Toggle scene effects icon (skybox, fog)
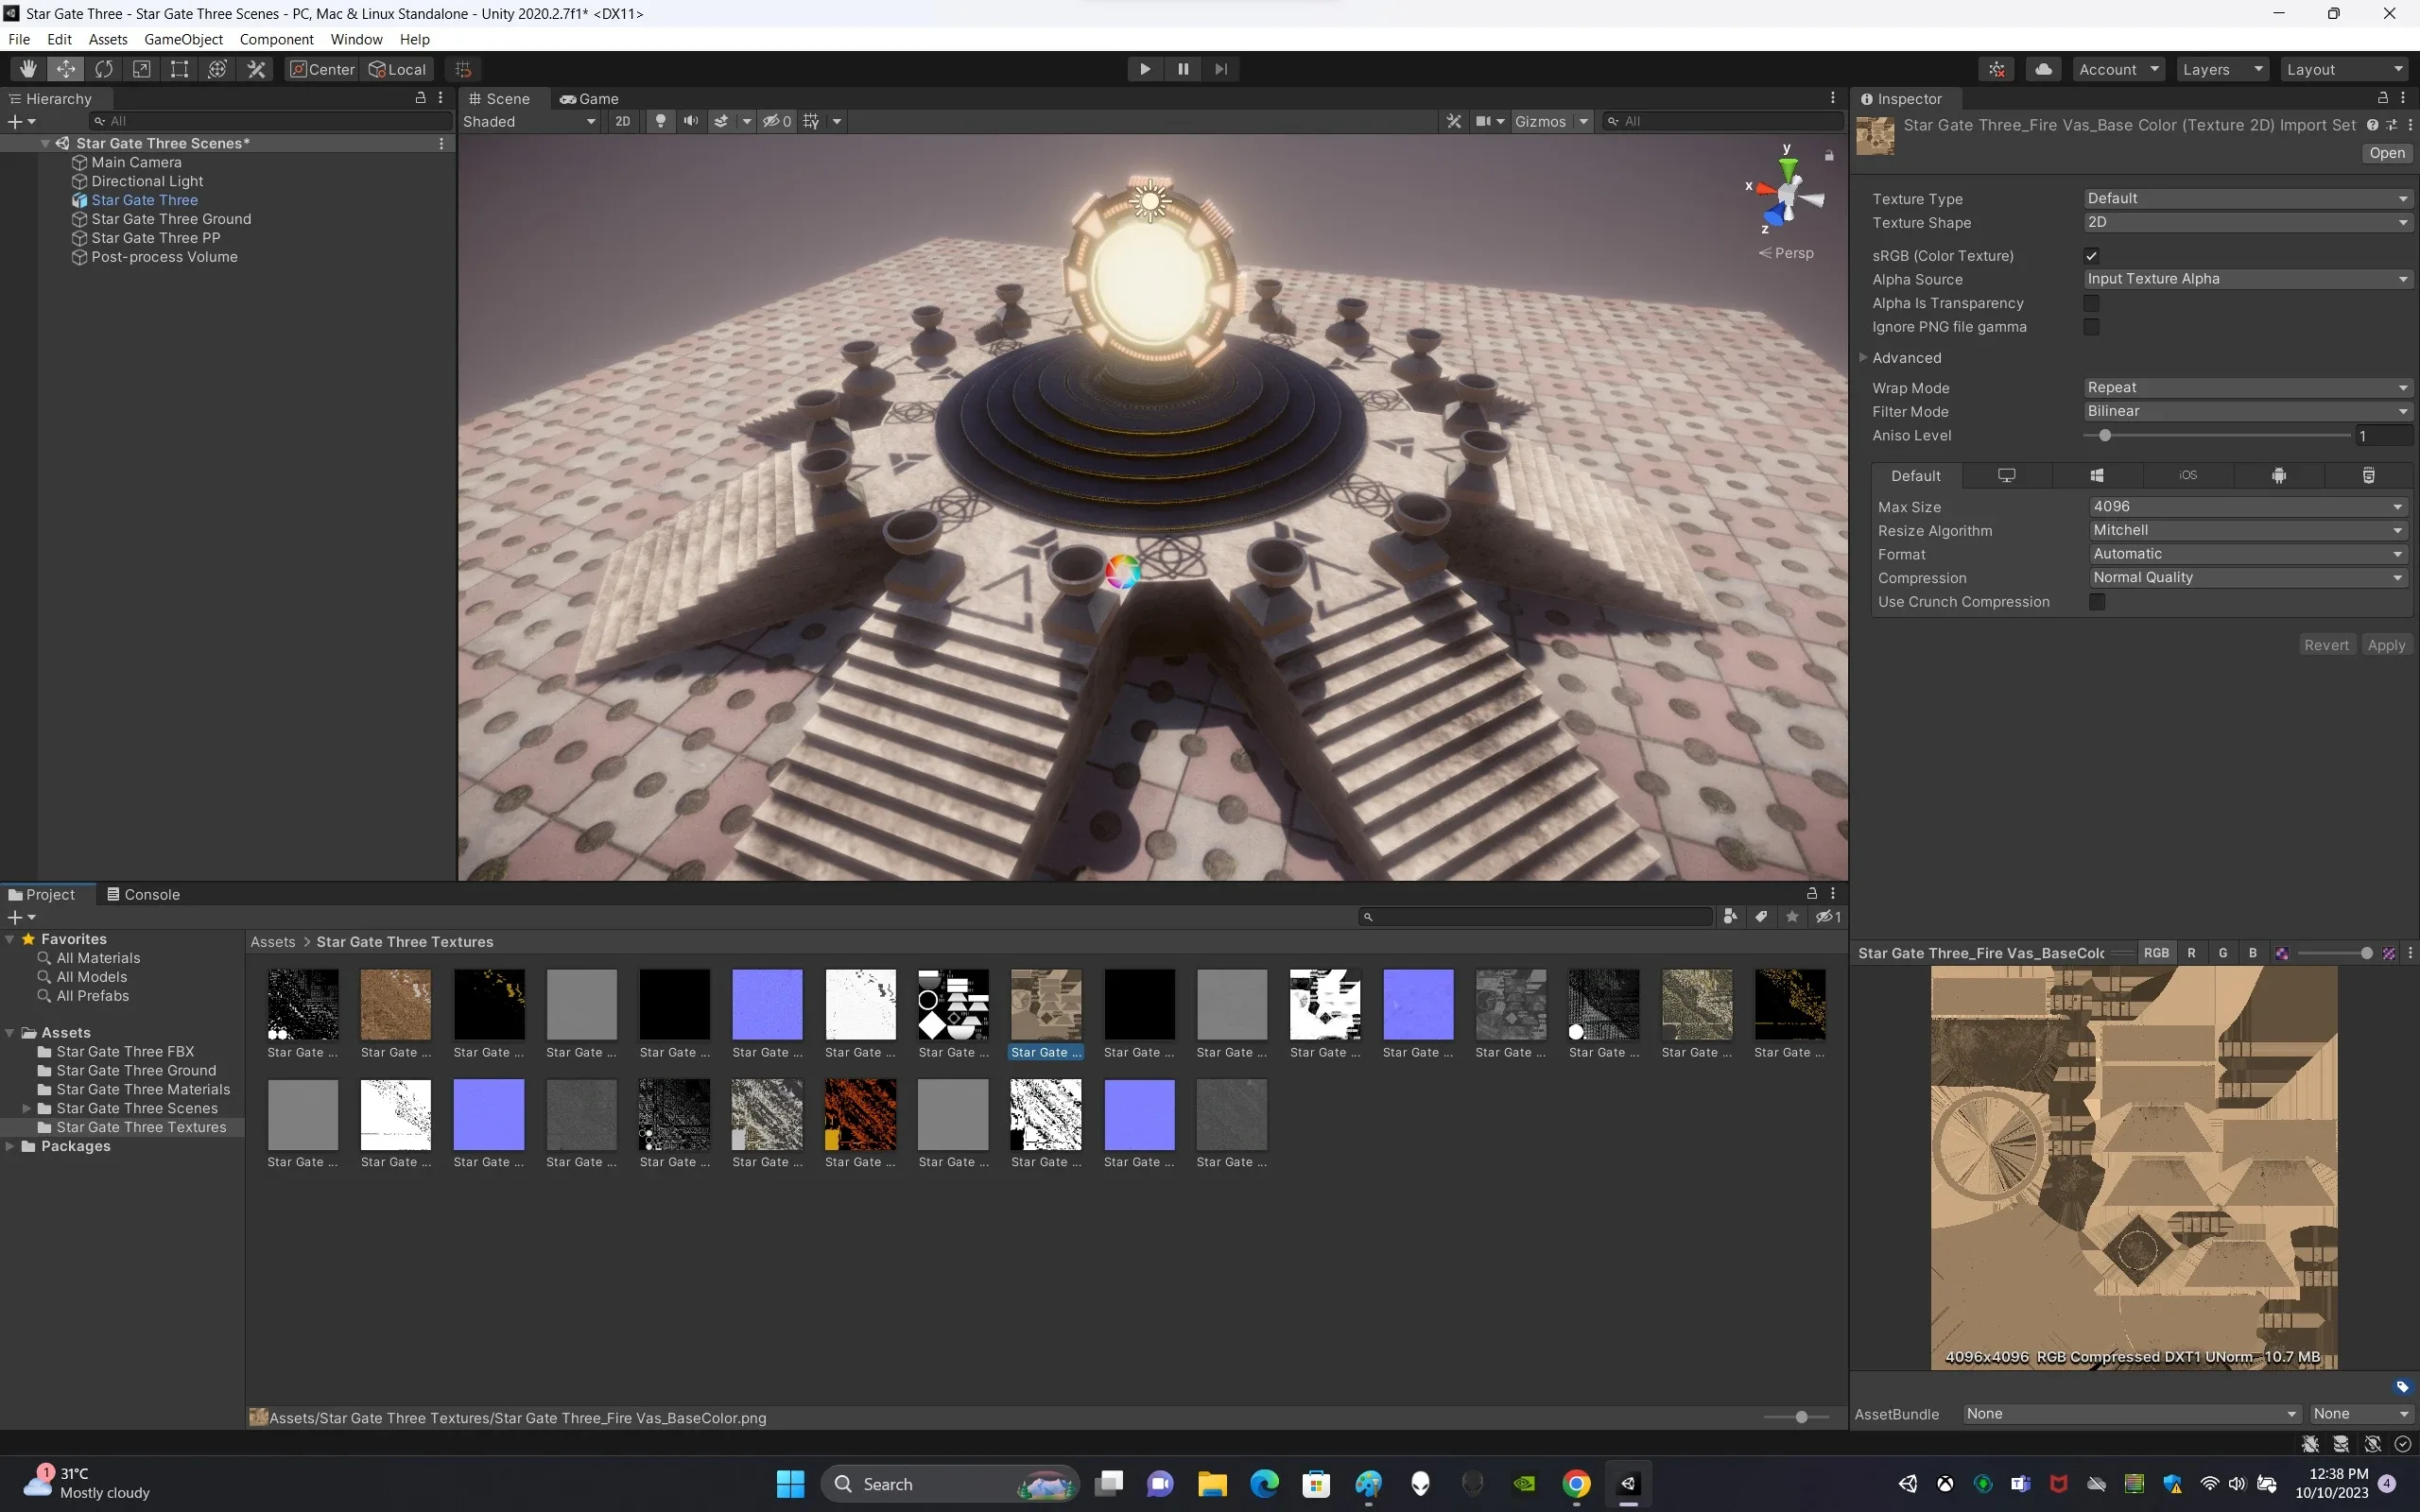The image size is (2420, 1512). pos(721,121)
